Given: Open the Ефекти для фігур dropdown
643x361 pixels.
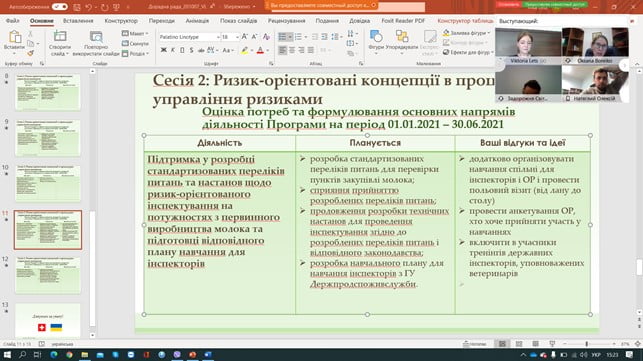Looking at the screenshot, I should 467,52.
